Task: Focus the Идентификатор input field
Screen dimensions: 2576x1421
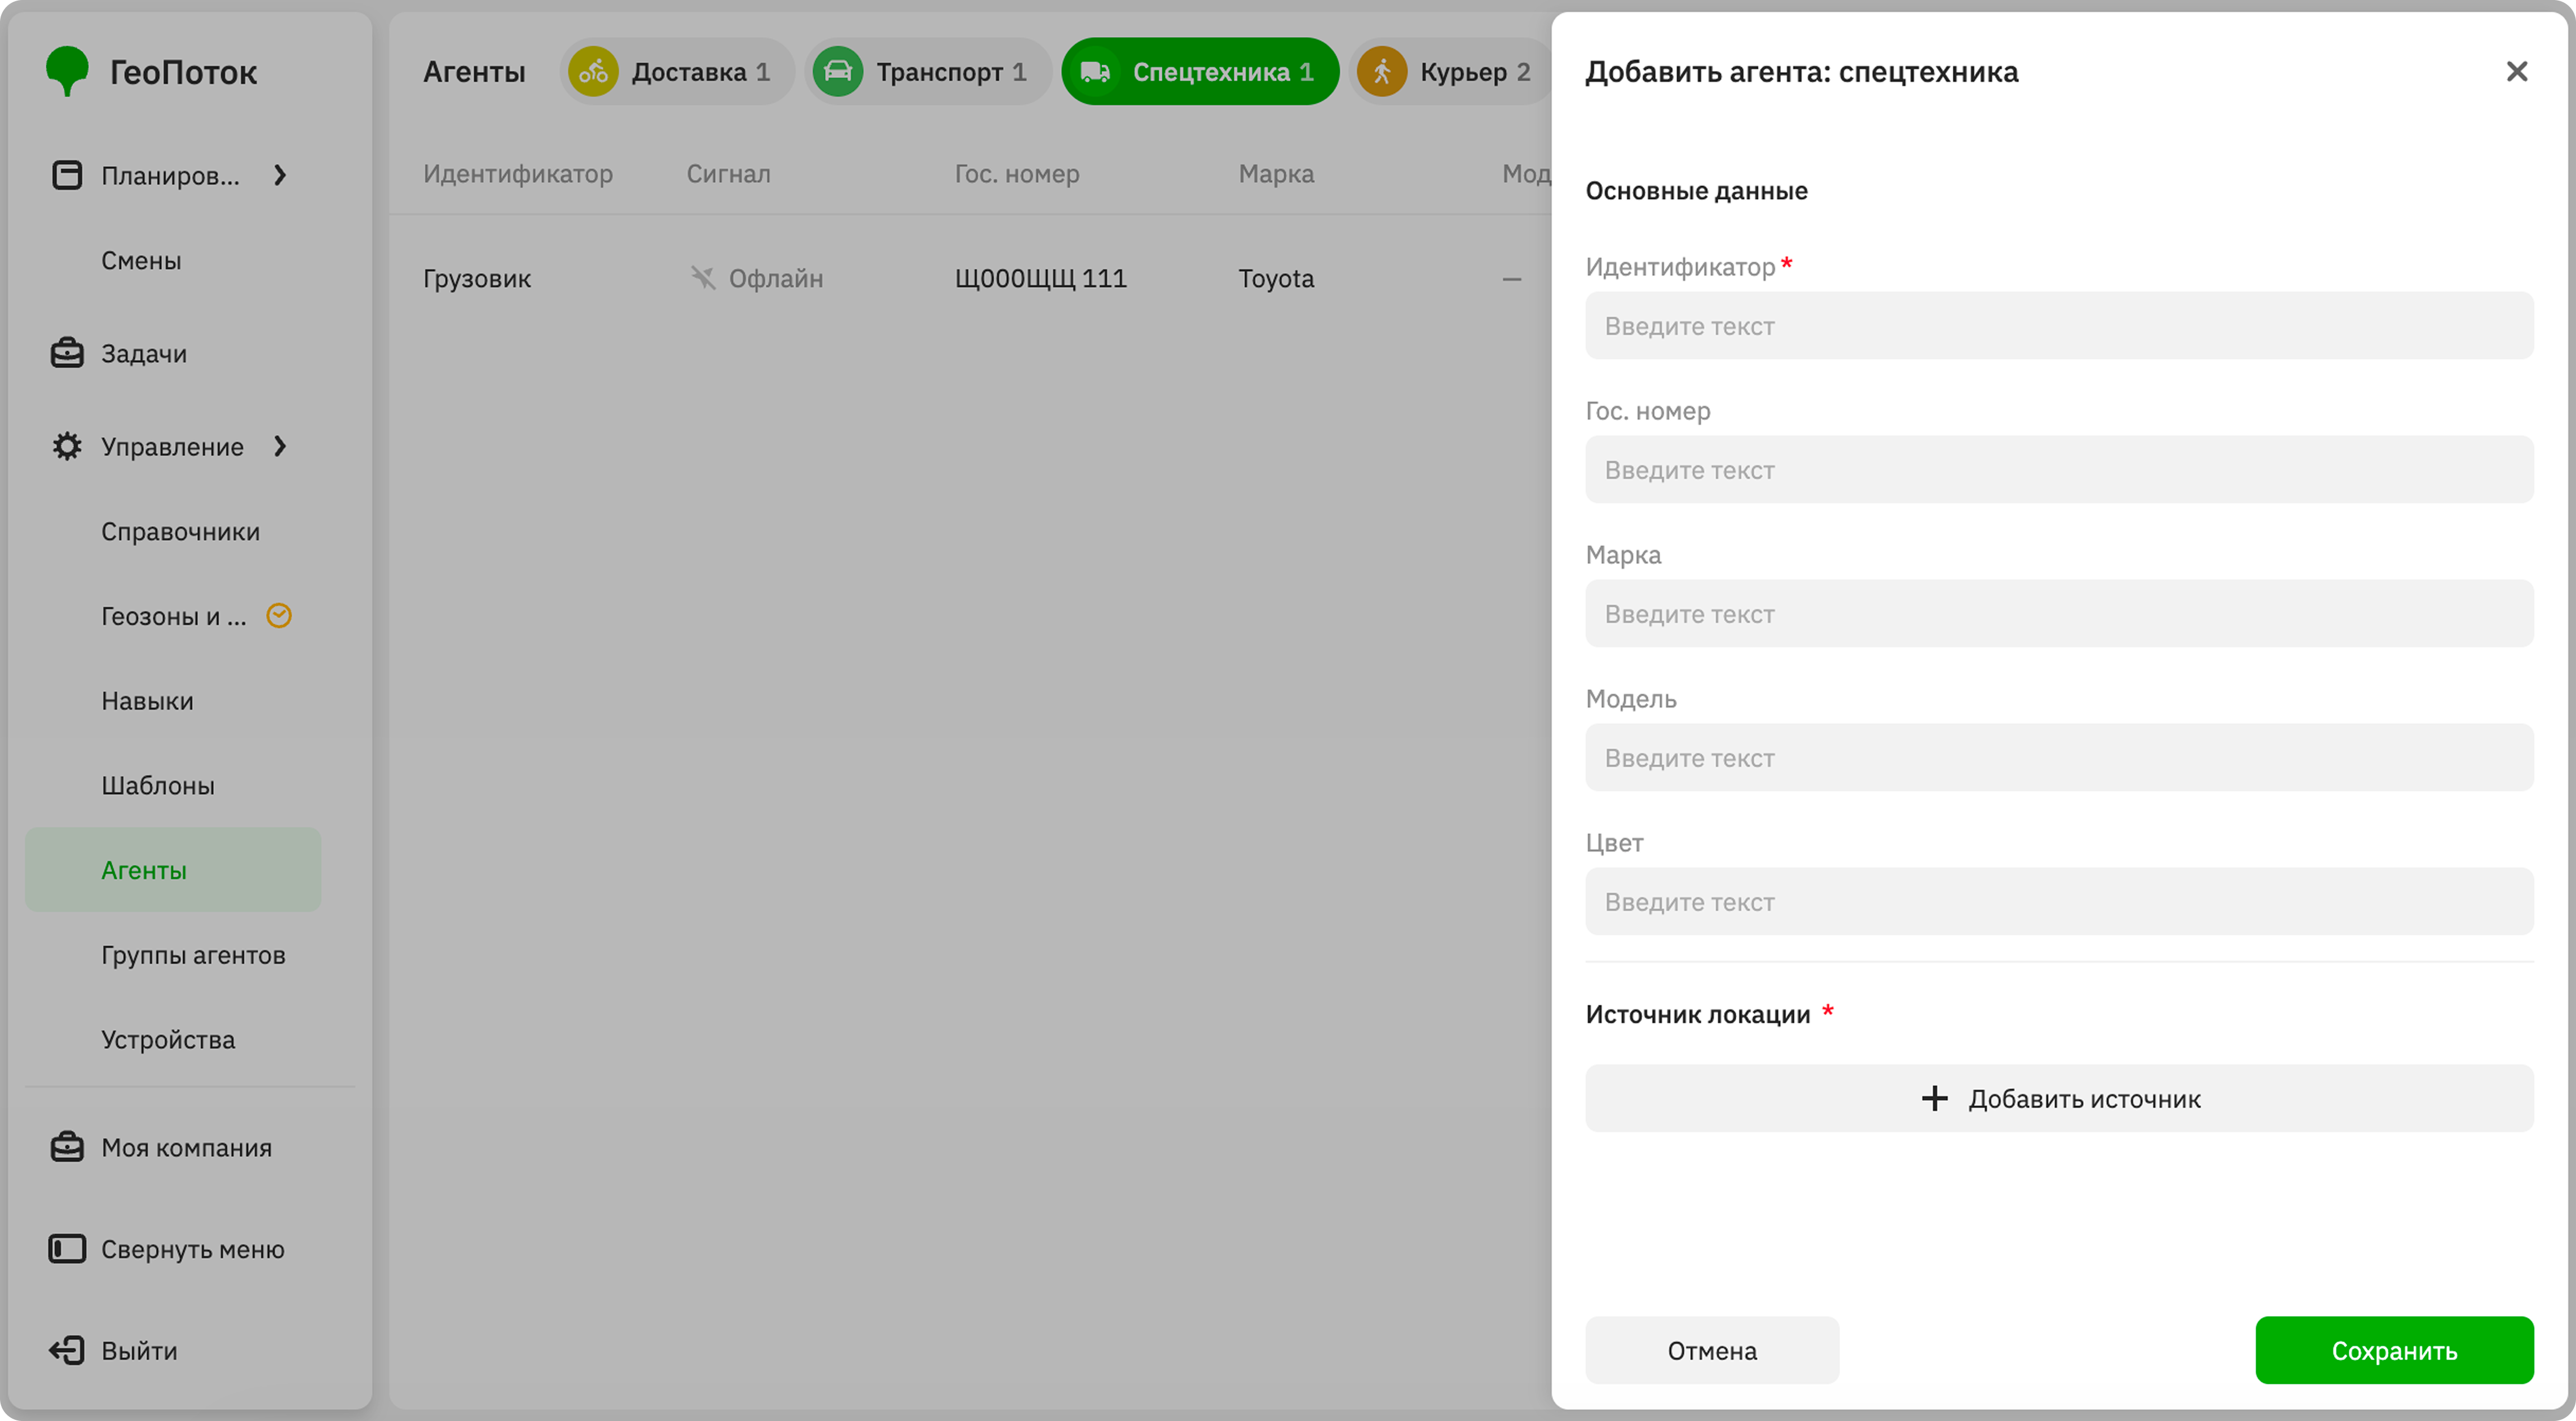Action: [x=2059, y=325]
